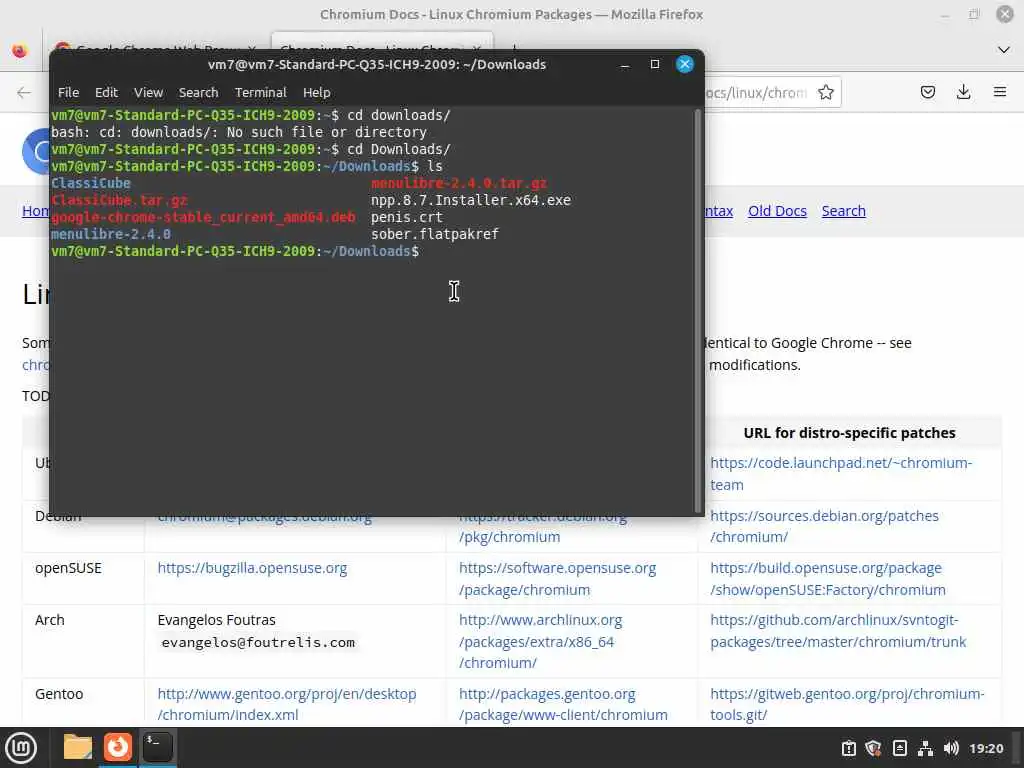The image size is (1024, 768).
Task: Switch to Firefox in taskbar
Action: 118,747
